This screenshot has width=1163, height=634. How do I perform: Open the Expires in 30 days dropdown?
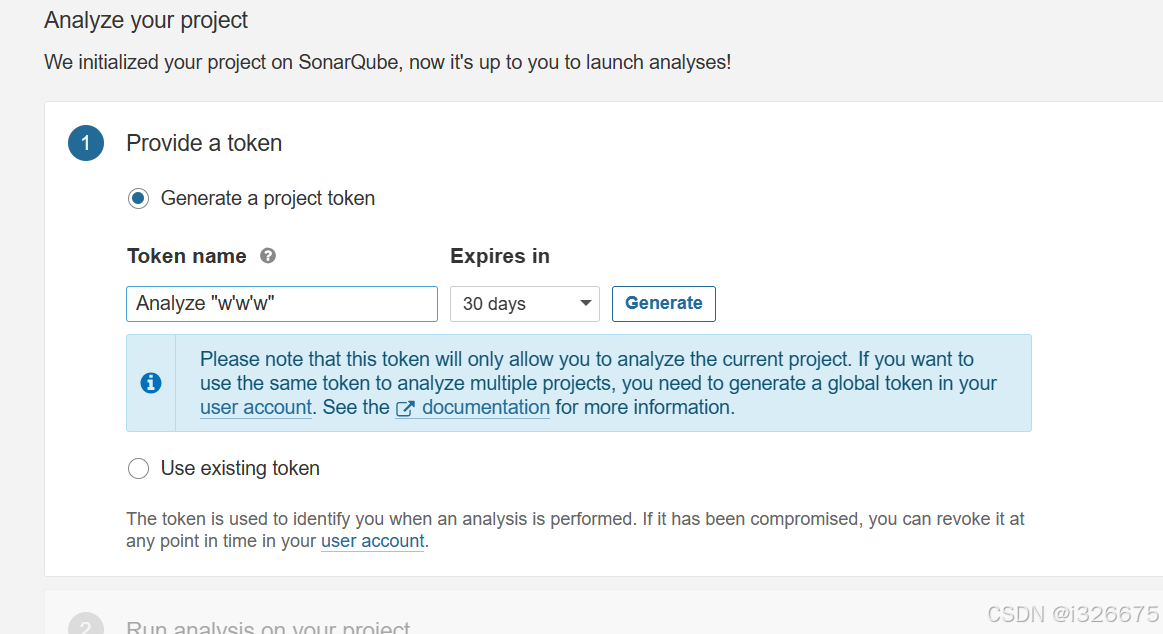(524, 304)
